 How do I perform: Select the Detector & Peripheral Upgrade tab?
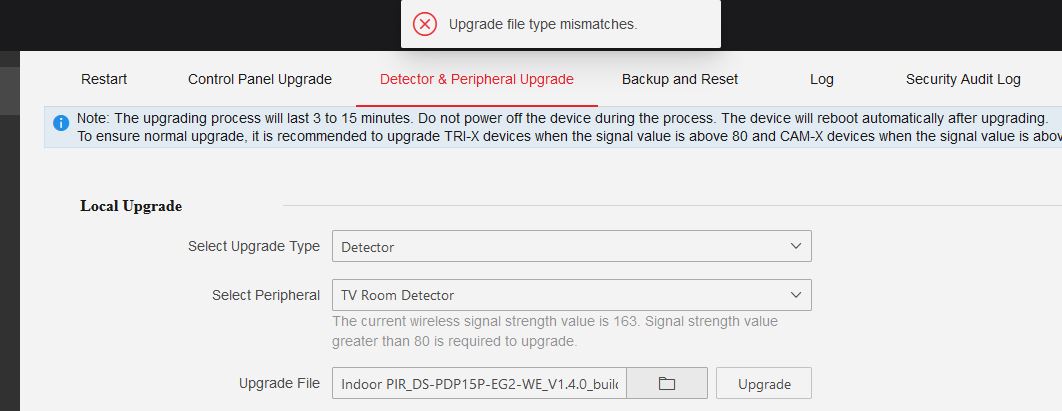477,79
